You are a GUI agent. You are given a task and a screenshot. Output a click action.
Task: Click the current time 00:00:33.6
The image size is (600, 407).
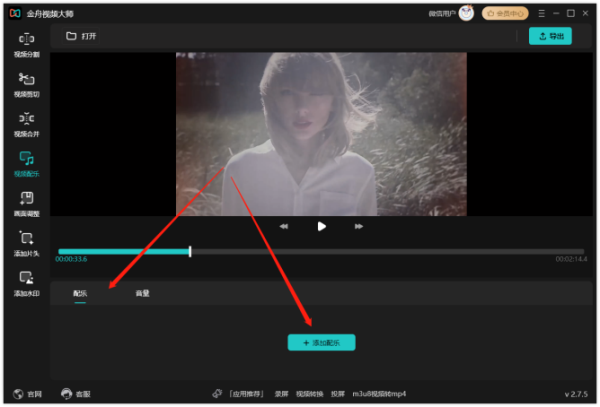click(x=71, y=259)
